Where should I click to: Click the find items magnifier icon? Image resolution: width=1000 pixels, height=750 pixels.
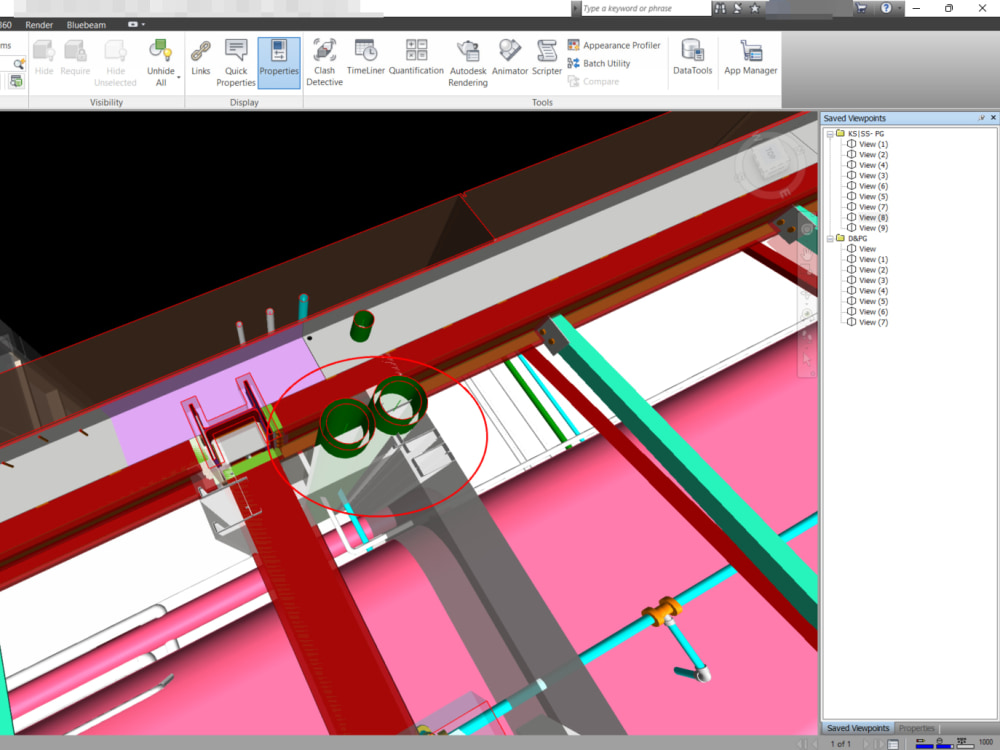18,64
